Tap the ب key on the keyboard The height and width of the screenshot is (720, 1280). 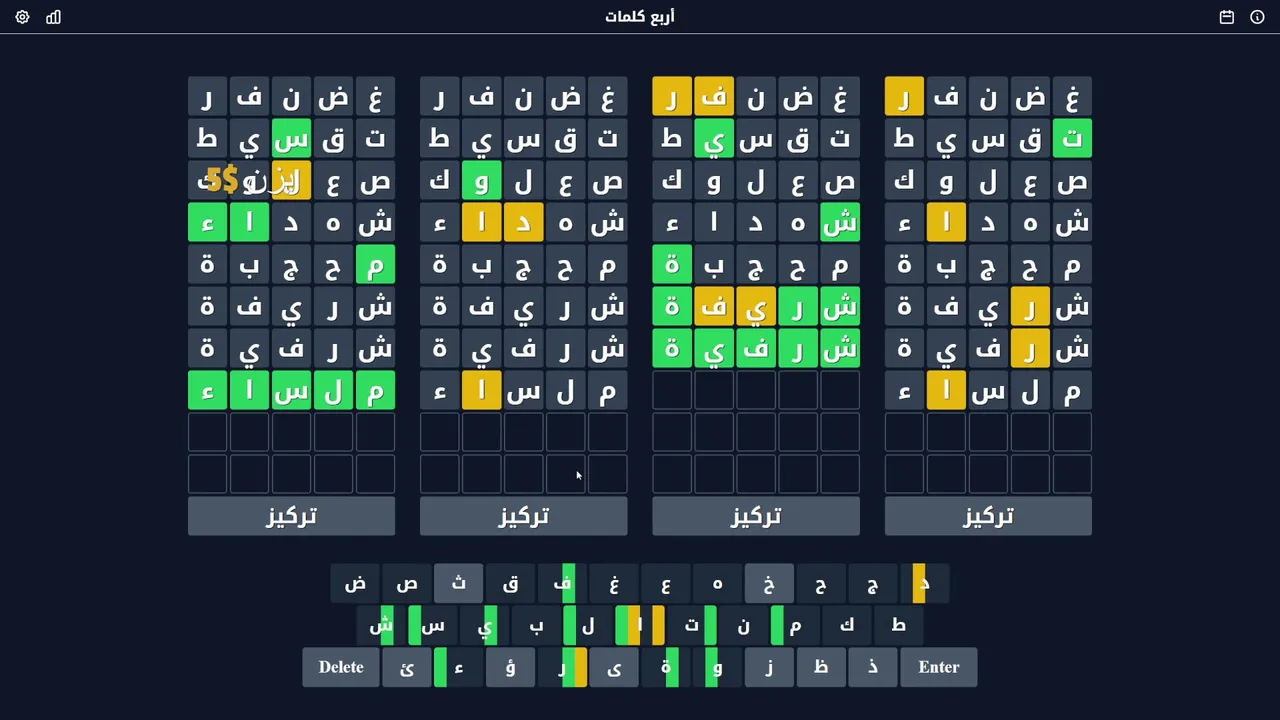pyautogui.click(x=536, y=625)
